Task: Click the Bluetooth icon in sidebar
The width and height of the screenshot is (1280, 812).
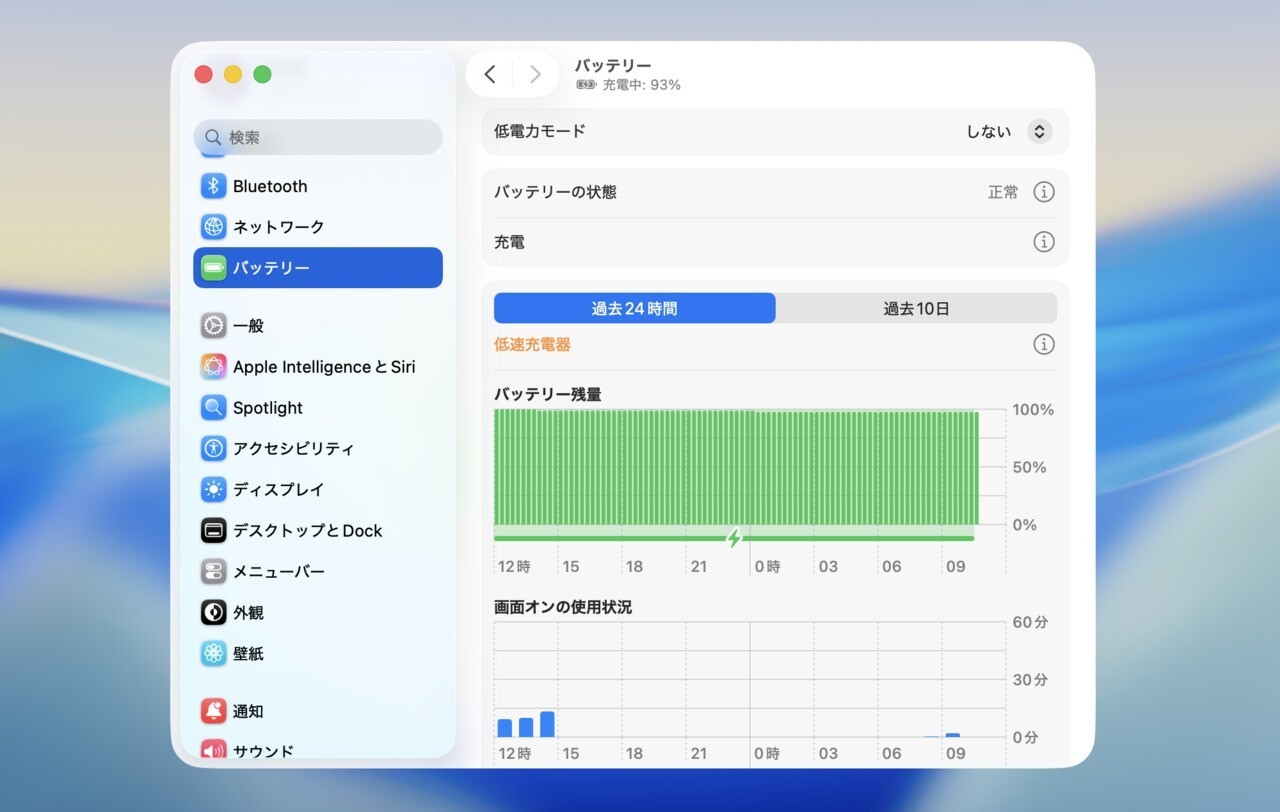Action: click(x=213, y=186)
